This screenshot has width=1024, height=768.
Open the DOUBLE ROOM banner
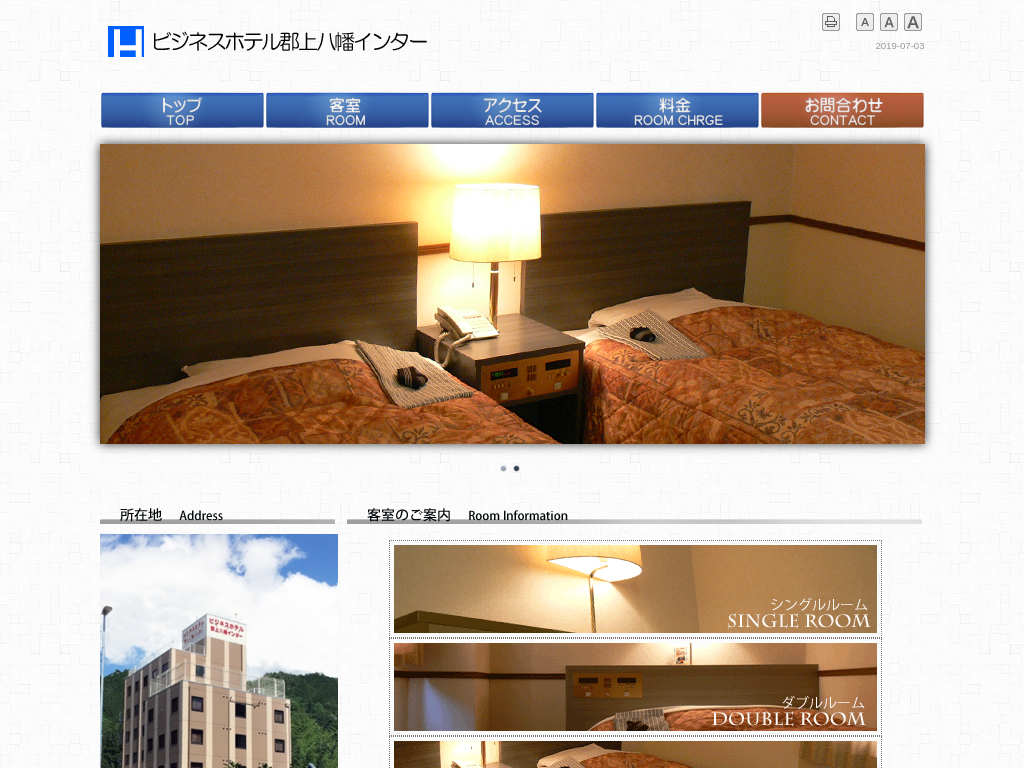[x=635, y=687]
